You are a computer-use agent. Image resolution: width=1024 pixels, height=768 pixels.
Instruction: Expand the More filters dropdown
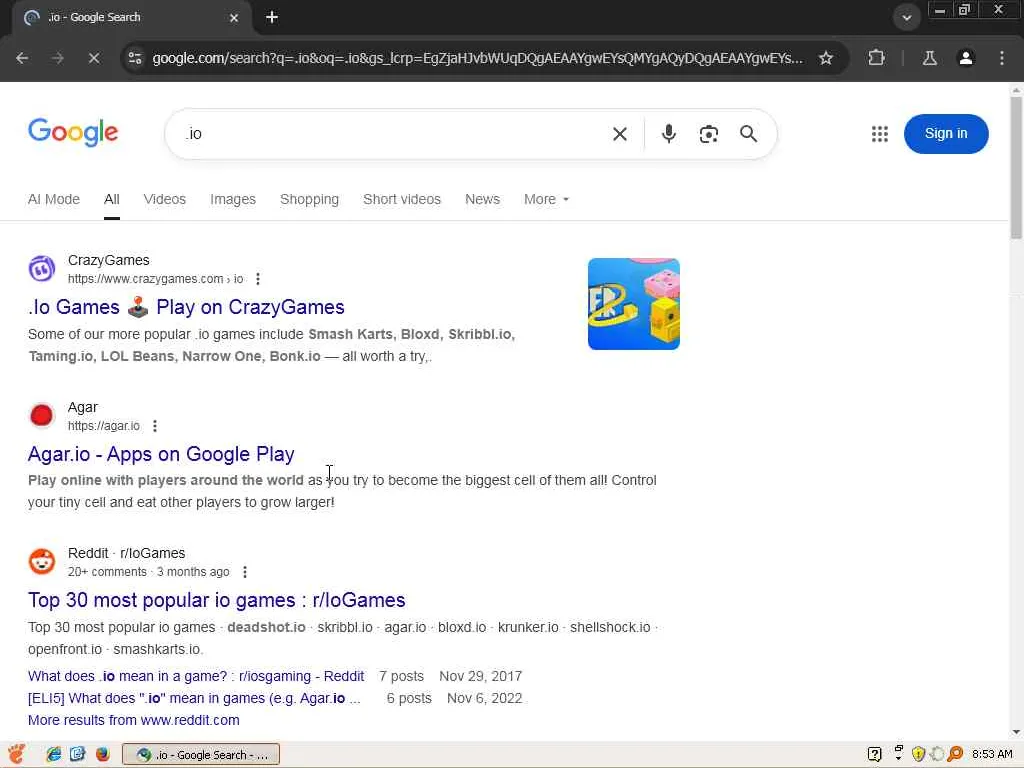[x=547, y=199]
